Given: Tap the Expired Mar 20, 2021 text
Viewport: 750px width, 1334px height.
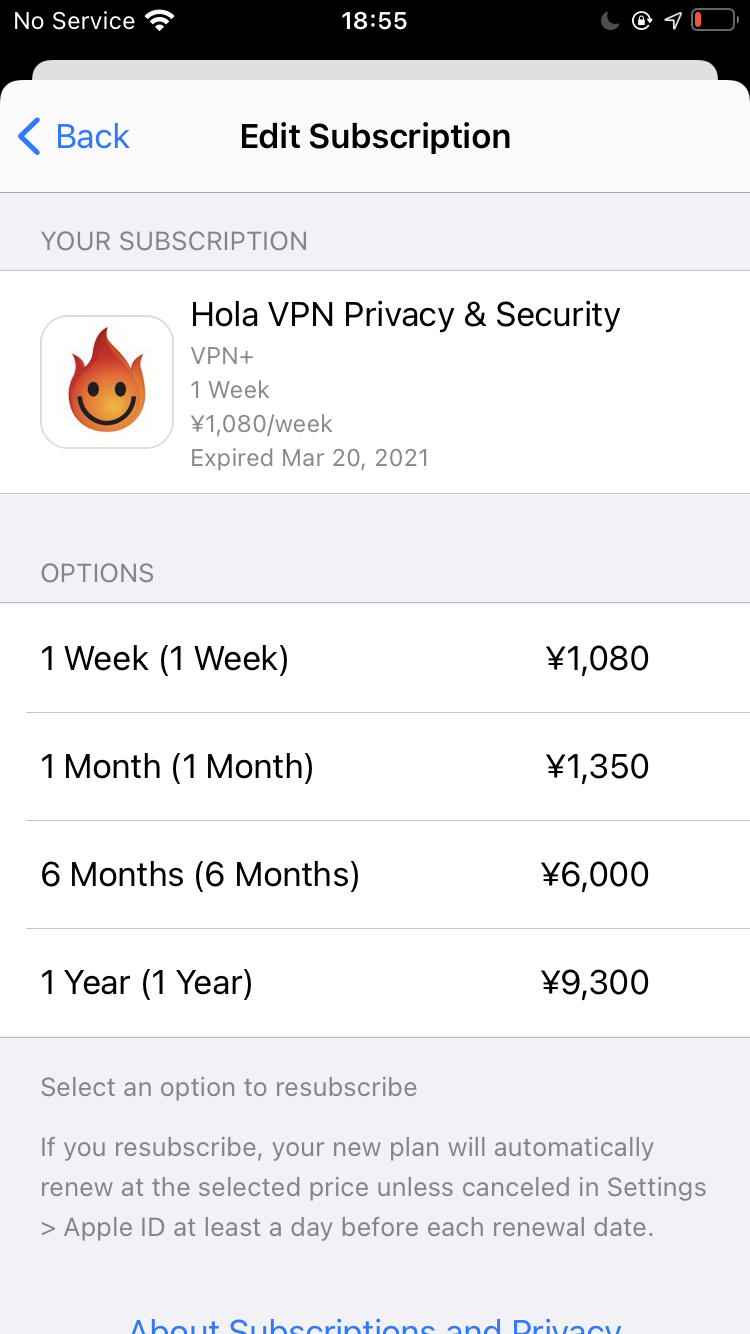Looking at the screenshot, I should pyautogui.click(x=310, y=458).
